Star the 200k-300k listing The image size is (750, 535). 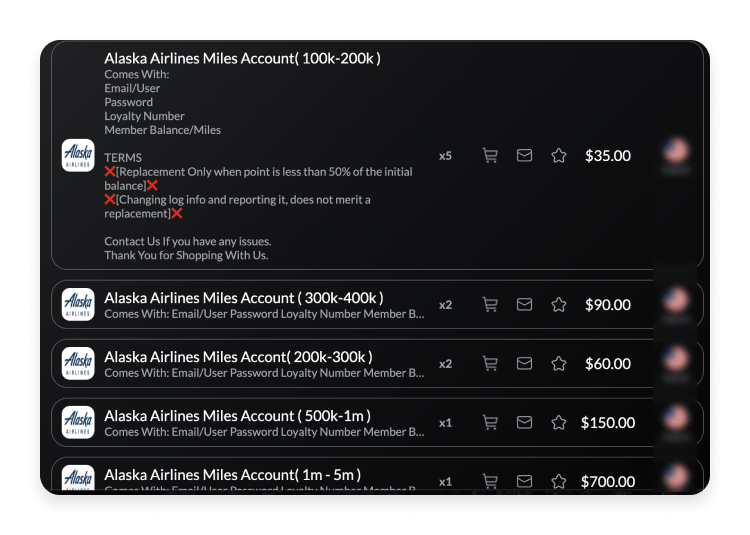559,364
